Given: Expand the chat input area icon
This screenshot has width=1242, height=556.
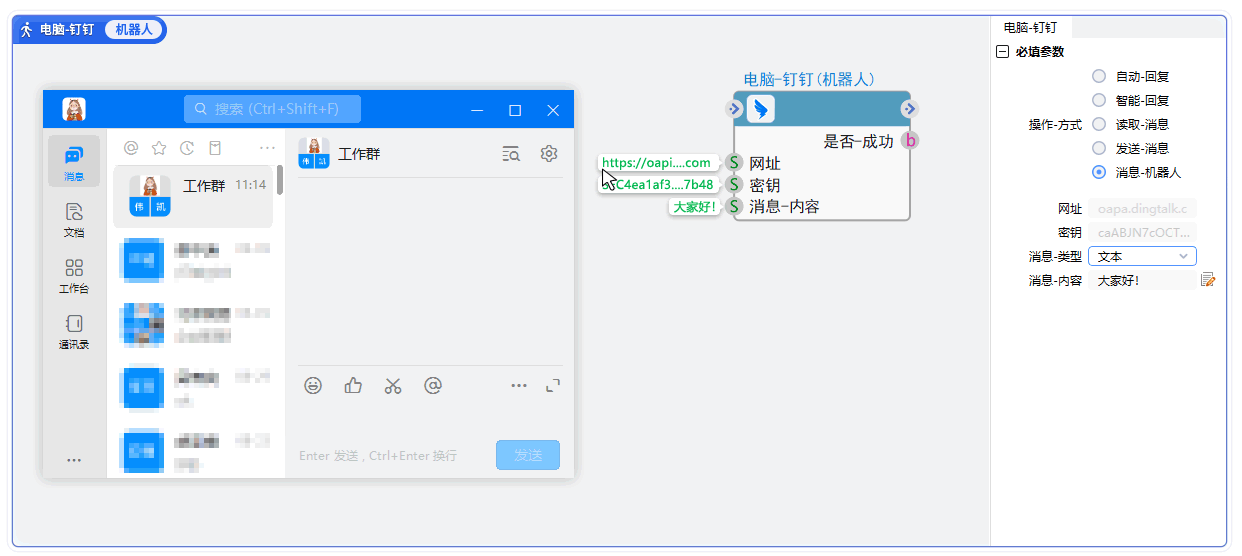Looking at the screenshot, I should click(553, 386).
